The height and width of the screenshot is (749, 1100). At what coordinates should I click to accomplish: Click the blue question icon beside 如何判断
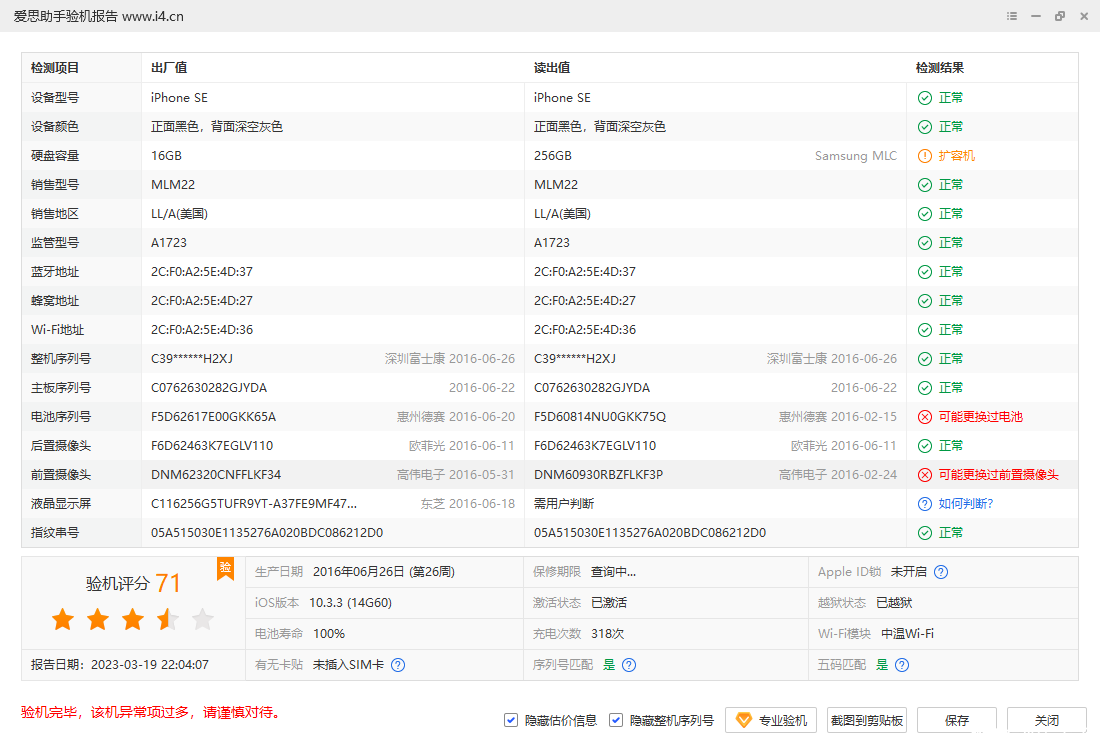[x=925, y=504]
